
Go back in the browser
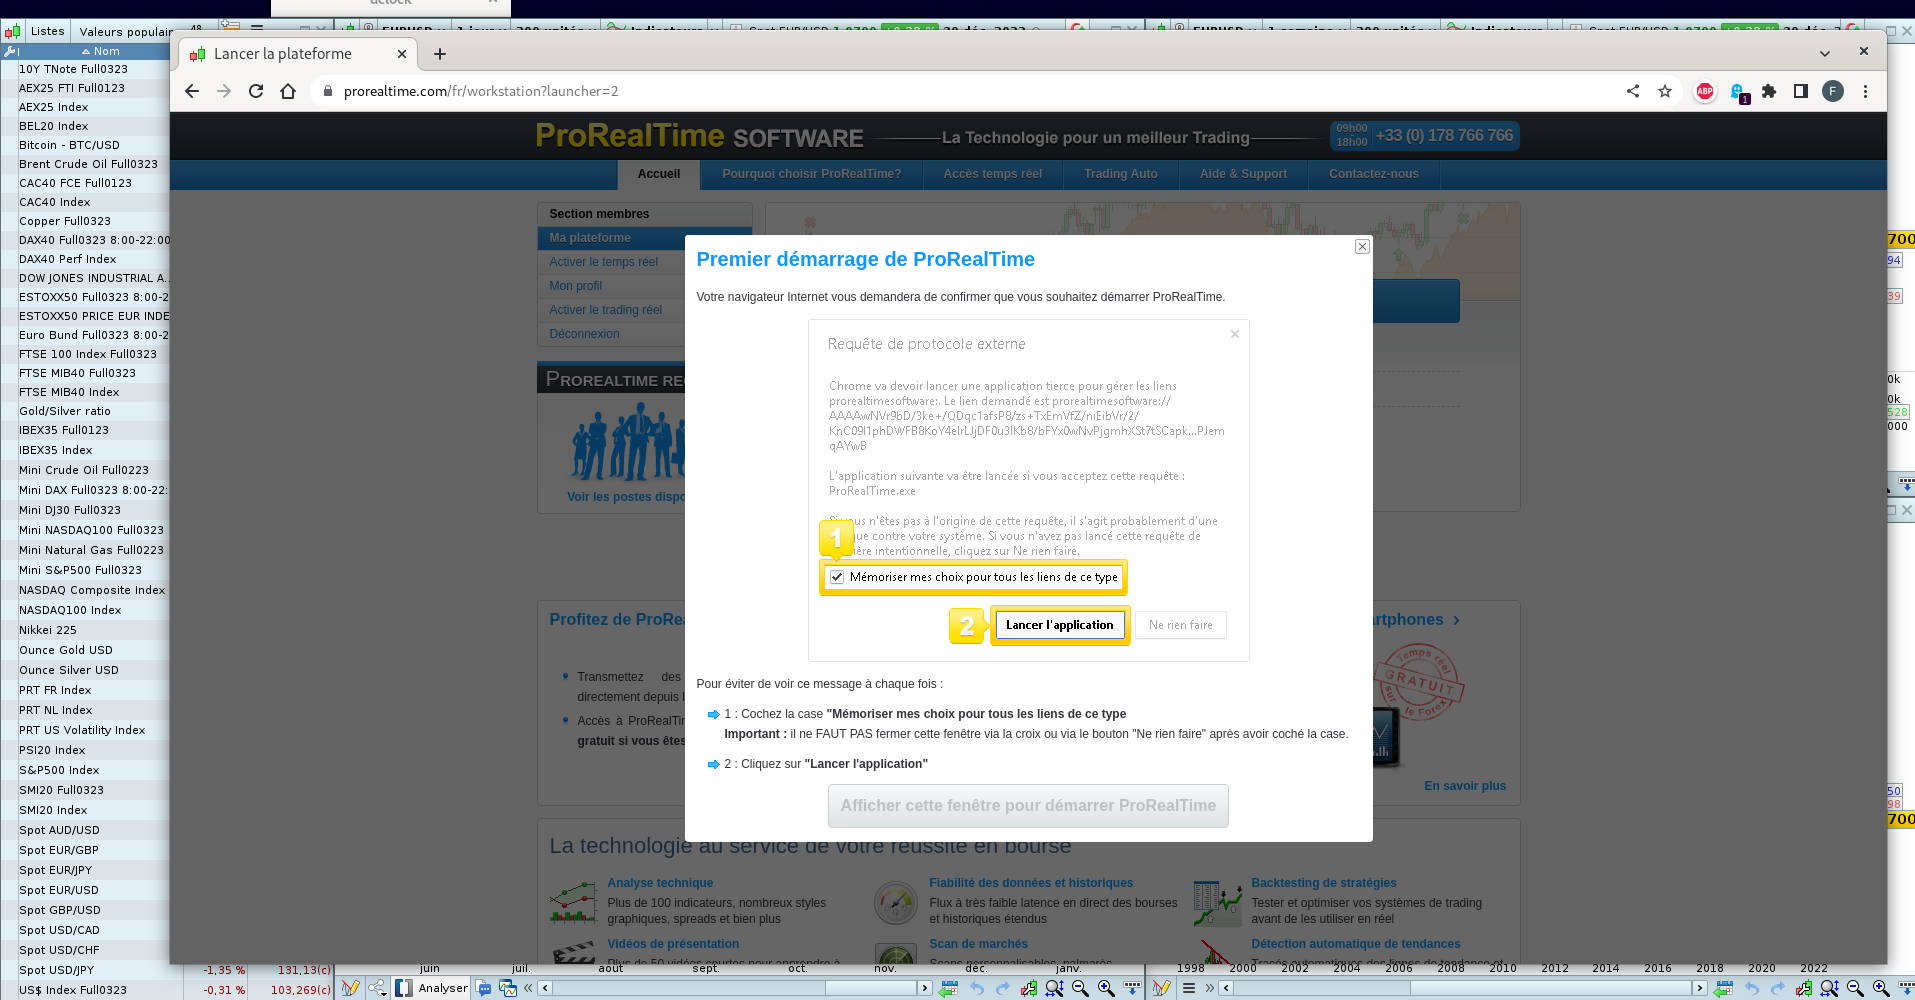point(192,91)
